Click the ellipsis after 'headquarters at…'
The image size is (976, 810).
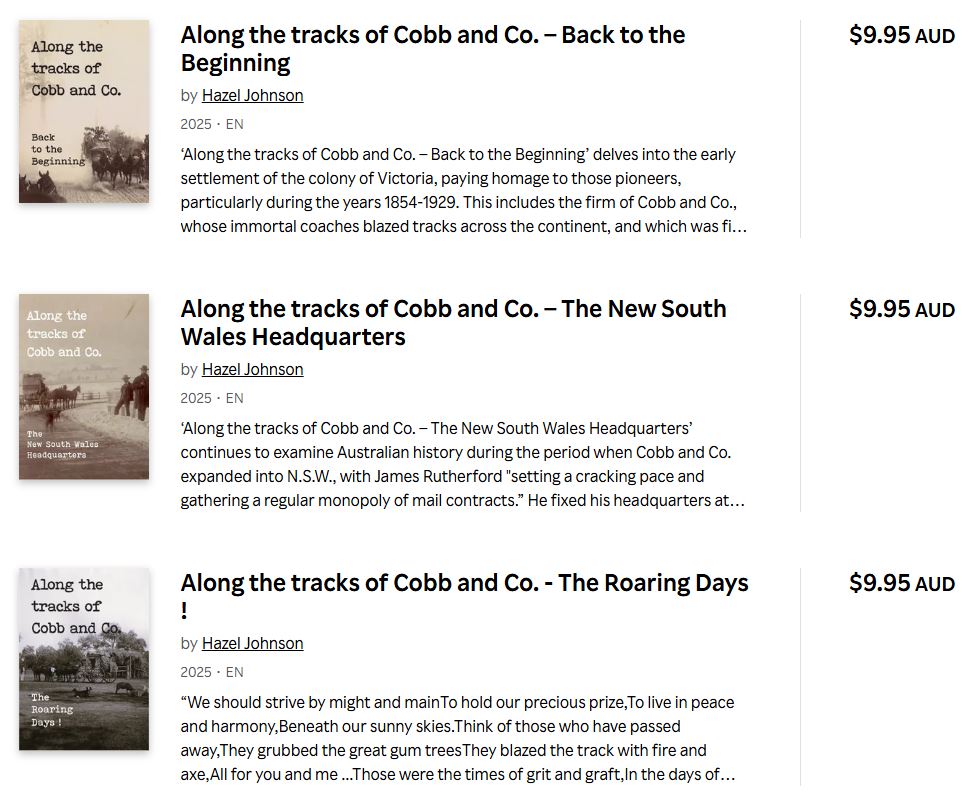tap(738, 501)
